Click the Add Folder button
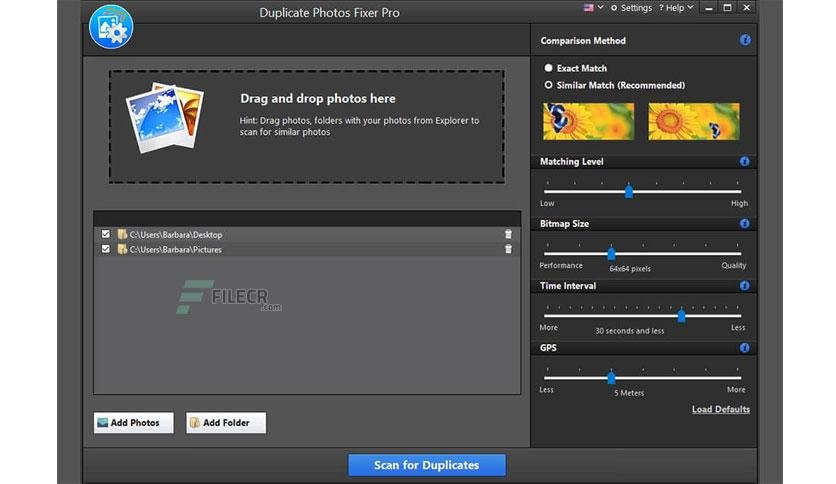Viewport: 836px width, 484px height. [226, 422]
